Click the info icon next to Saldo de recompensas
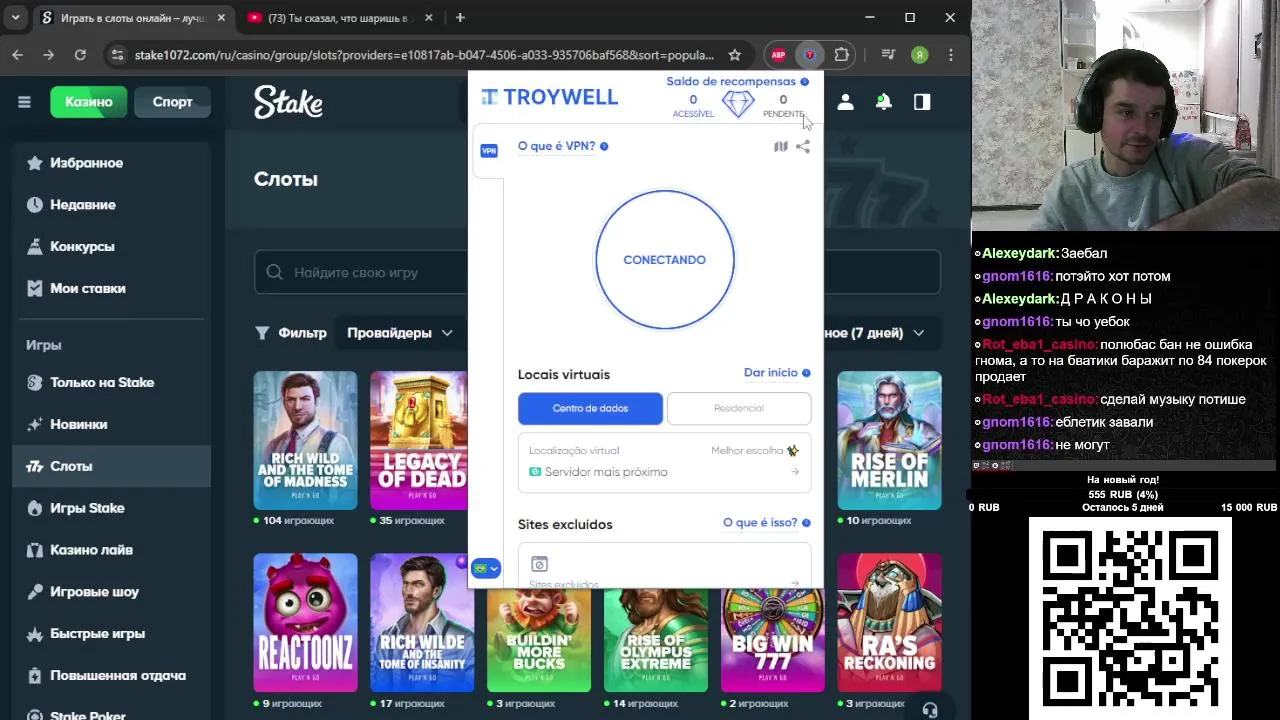The height and width of the screenshot is (720, 1280). point(805,82)
